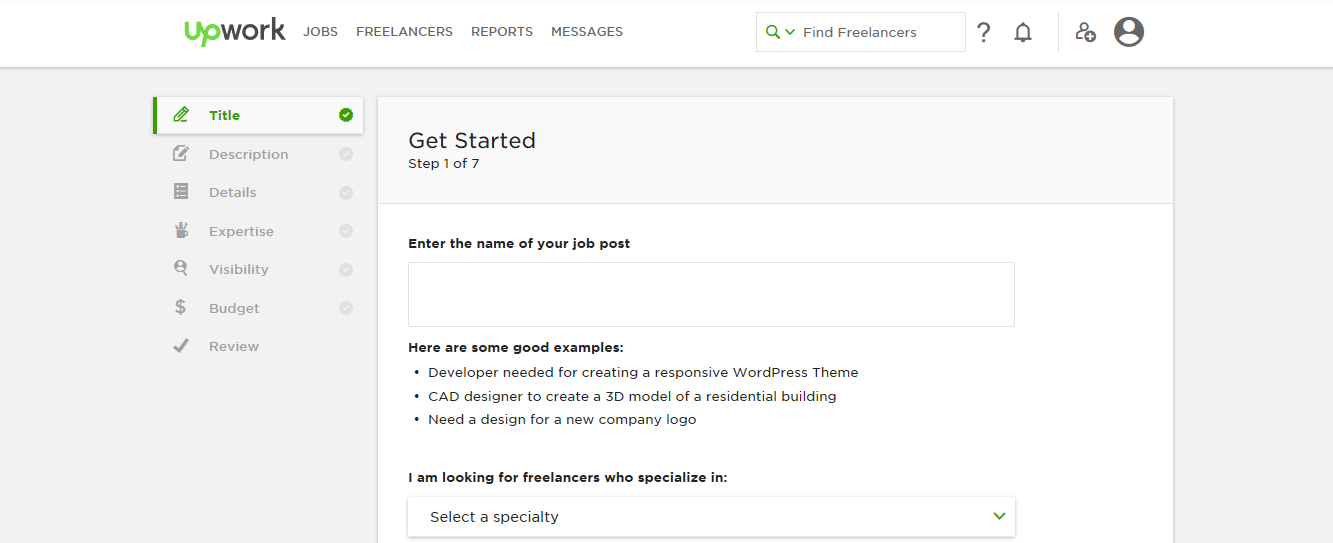Viewport: 1333px width, 543px height.
Task: Expand the search type dropdown arrow
Action: tap(790, 32)
